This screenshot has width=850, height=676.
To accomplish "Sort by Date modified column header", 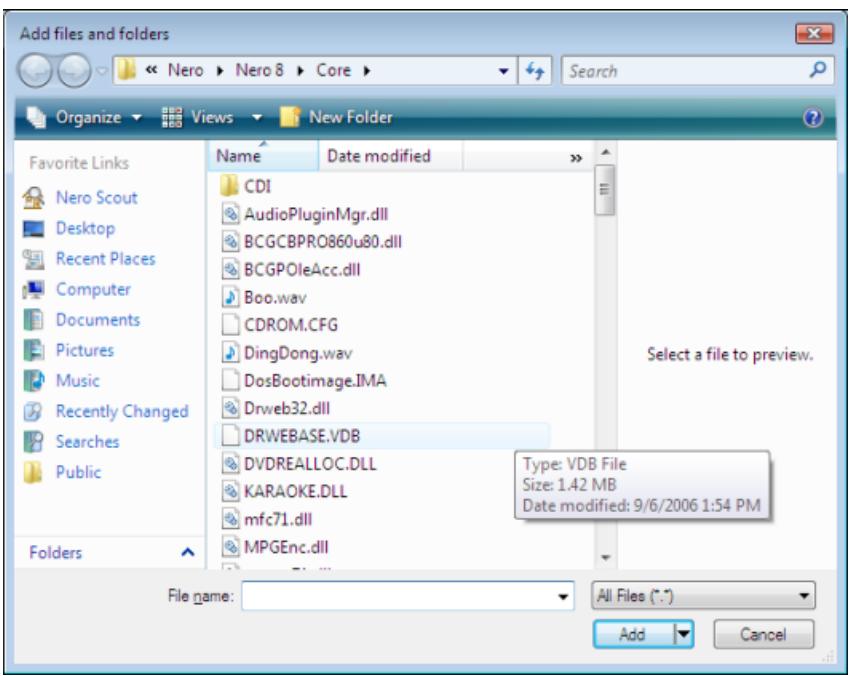I will (390, 156).
